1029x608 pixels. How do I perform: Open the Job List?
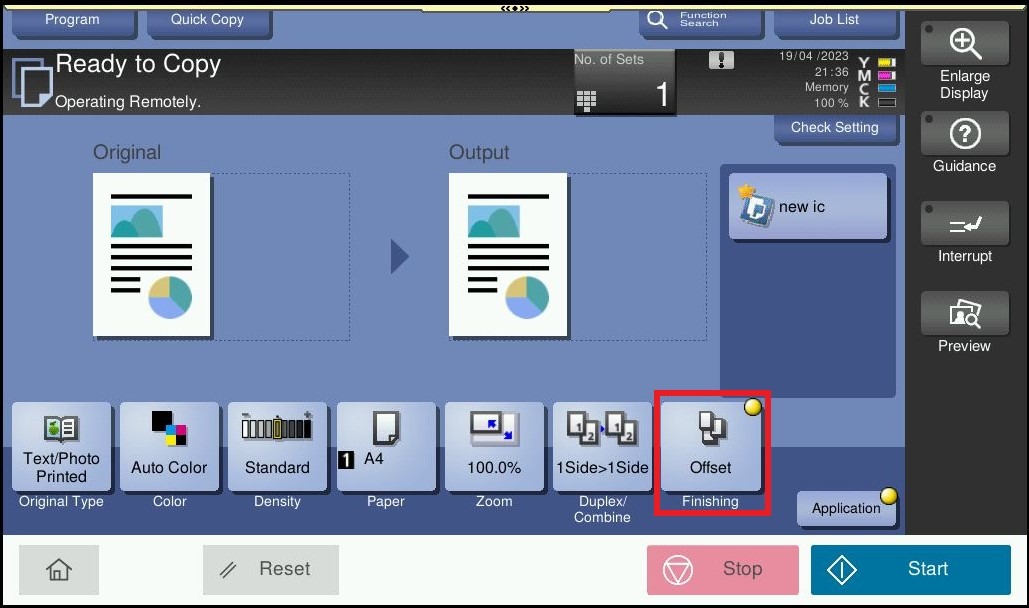pyautogui.click(x=834, y=20)
